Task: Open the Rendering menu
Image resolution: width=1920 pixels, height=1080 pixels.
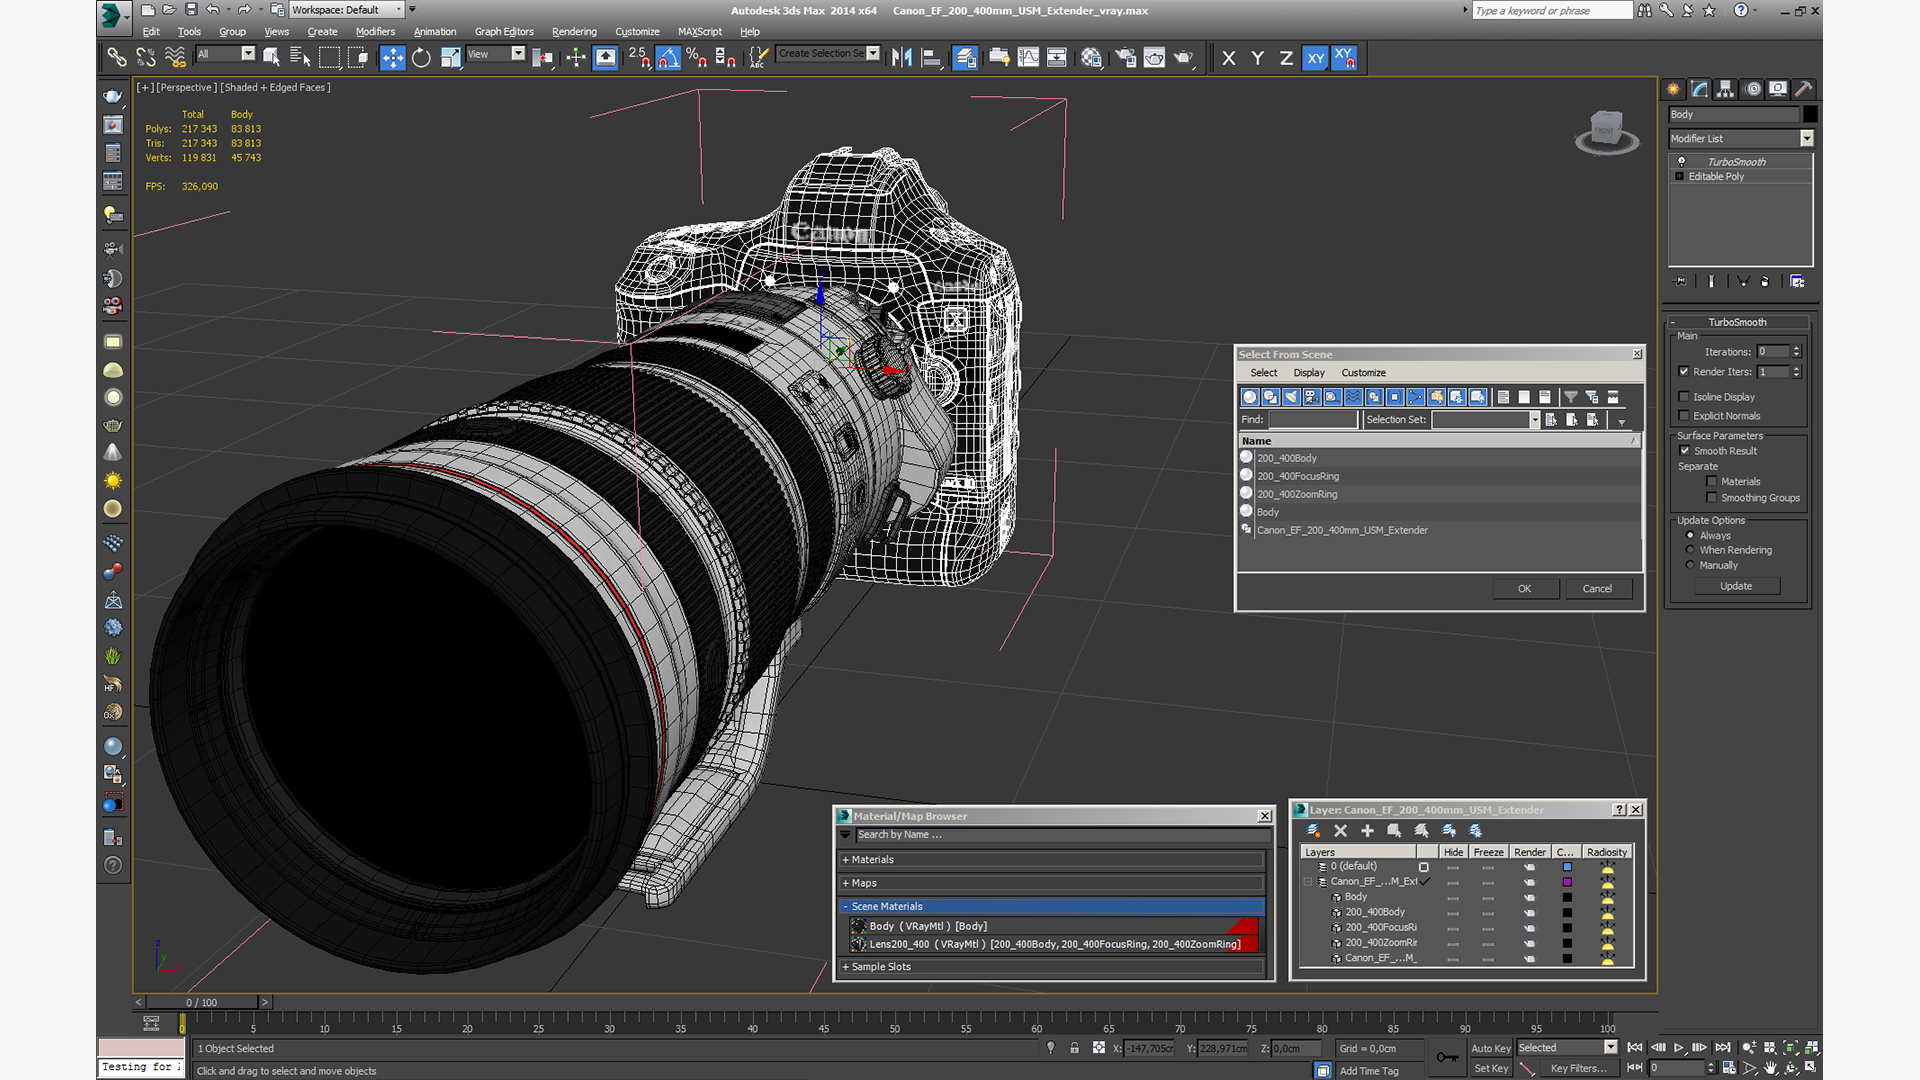Action: [x=574, y=32]
